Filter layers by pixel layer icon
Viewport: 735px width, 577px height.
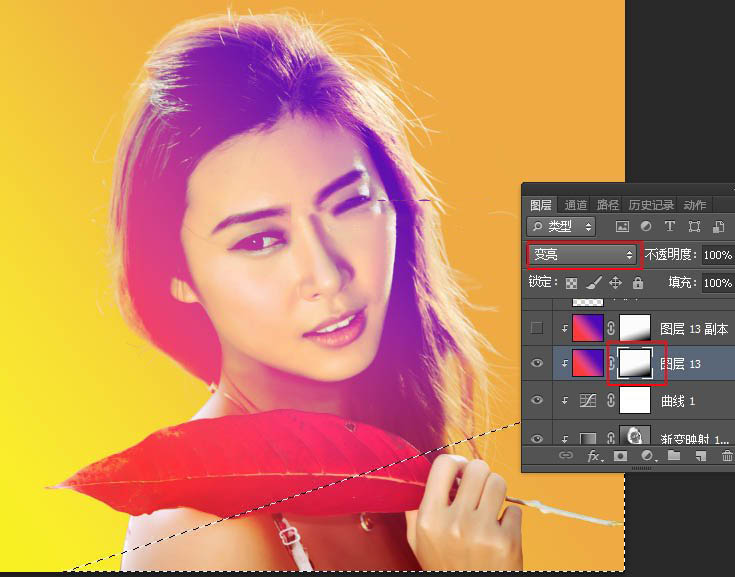click(x=622, y=227)
